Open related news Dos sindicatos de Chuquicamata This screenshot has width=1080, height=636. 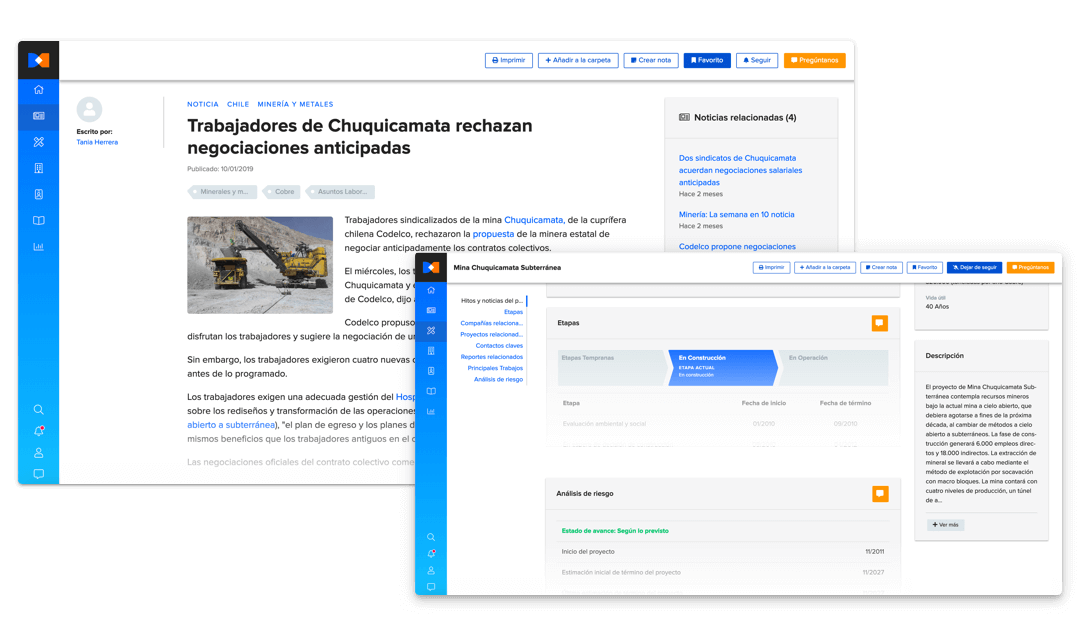tap(740, 170)
